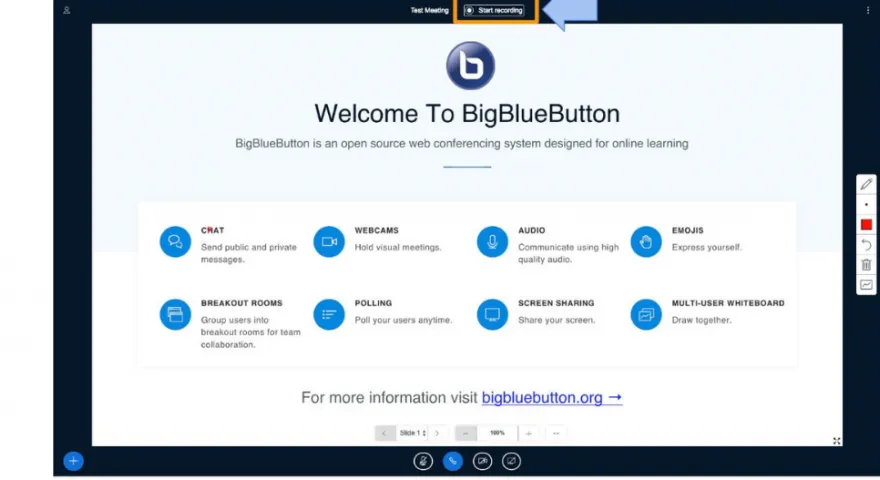Open the Slide 1 selector dropdown
Viewport: 880px width, 480px height.
coord(412,433)
